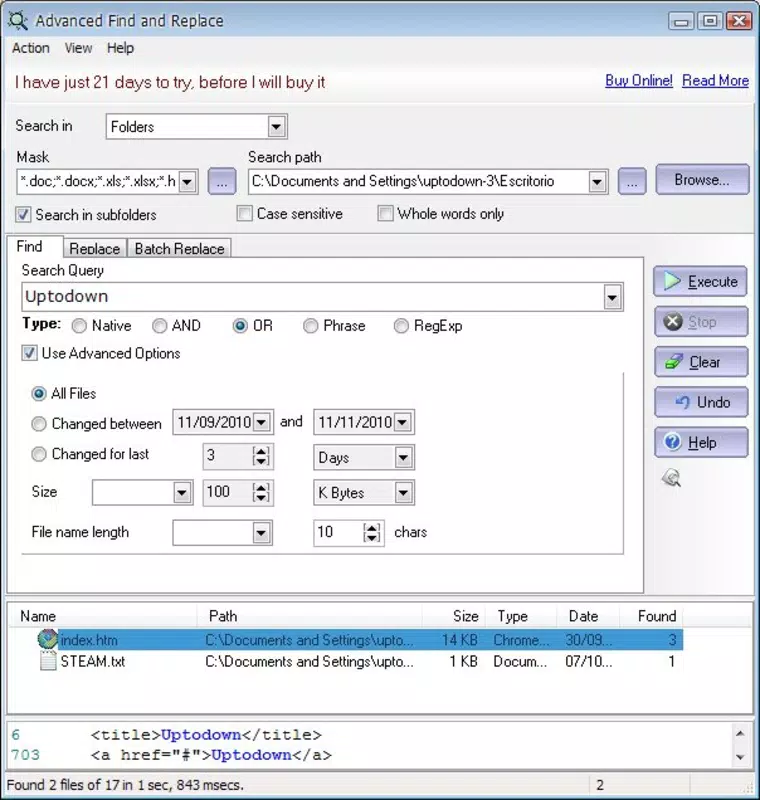The height and width of the screenshot is (800, 760).
Task: Open the Days unit dropdown
Action: point(403,458)
